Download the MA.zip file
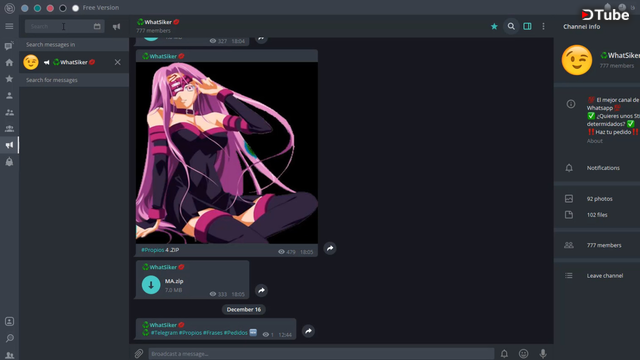Image resolution: width=640 pixels, height=360 pixels. [151, 285]
